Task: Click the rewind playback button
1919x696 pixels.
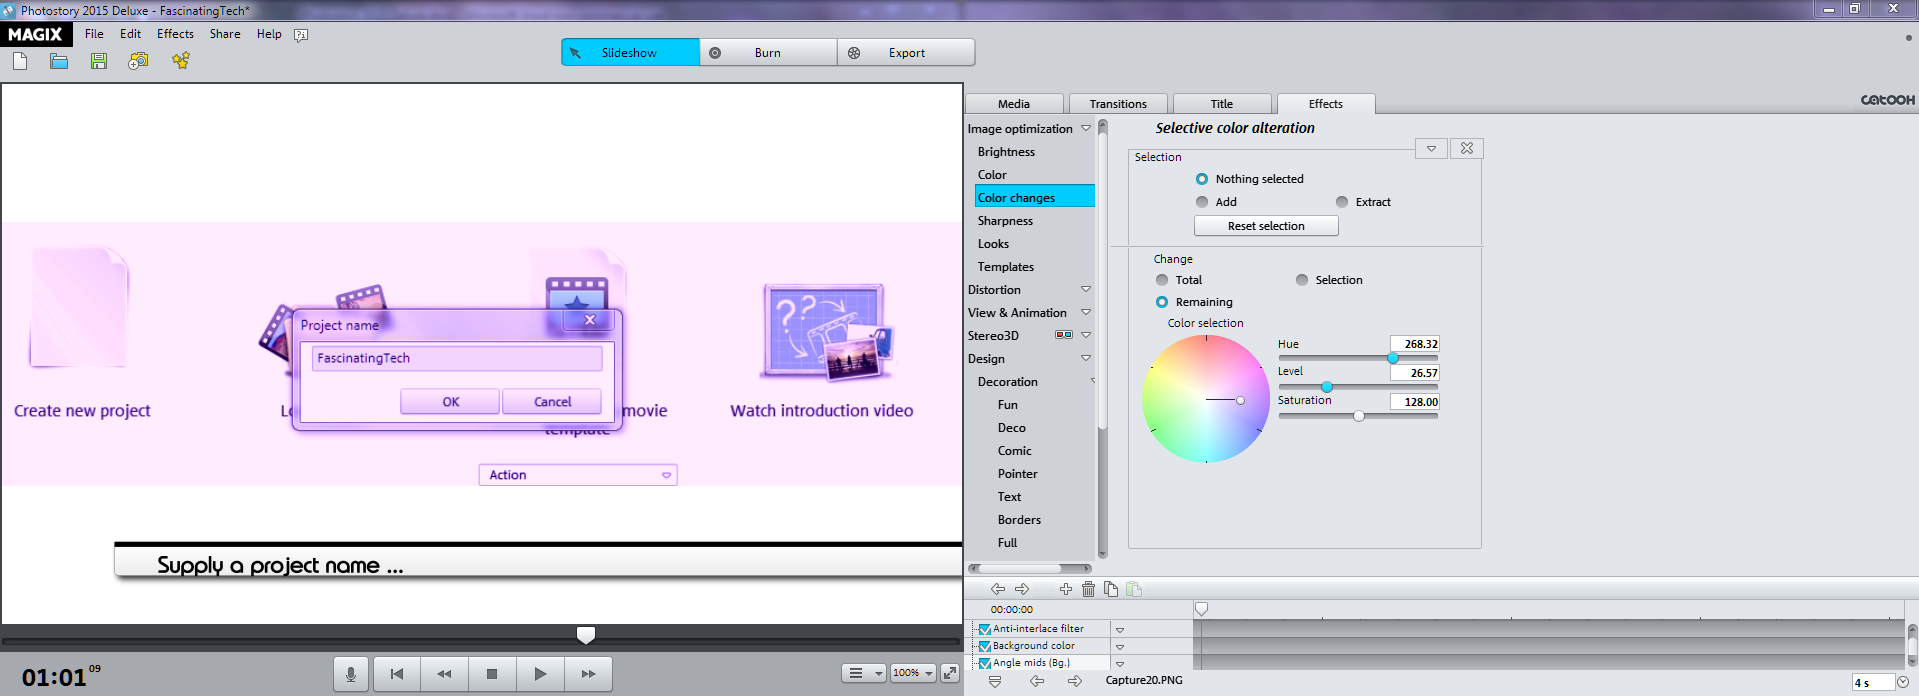Action: (x=444, y=674)
